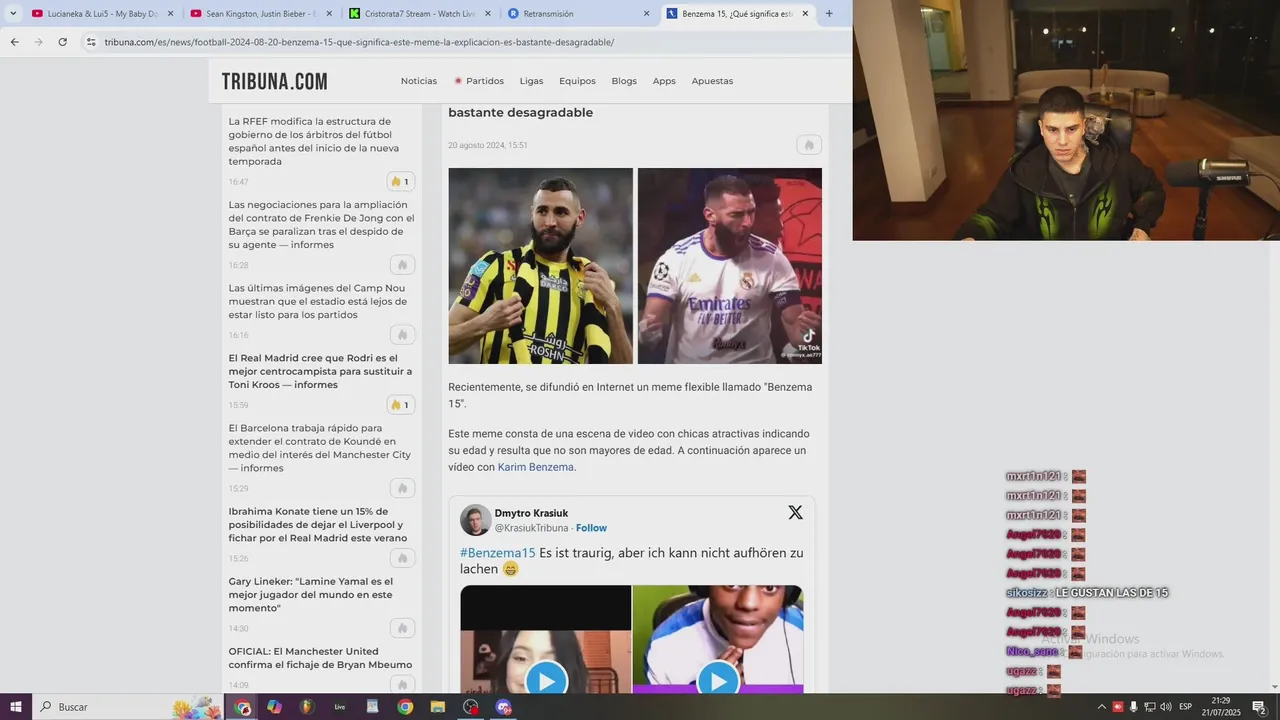1280x720 pixels.
Task: Open Apuestas menu
Action: [x=712, y=81]
